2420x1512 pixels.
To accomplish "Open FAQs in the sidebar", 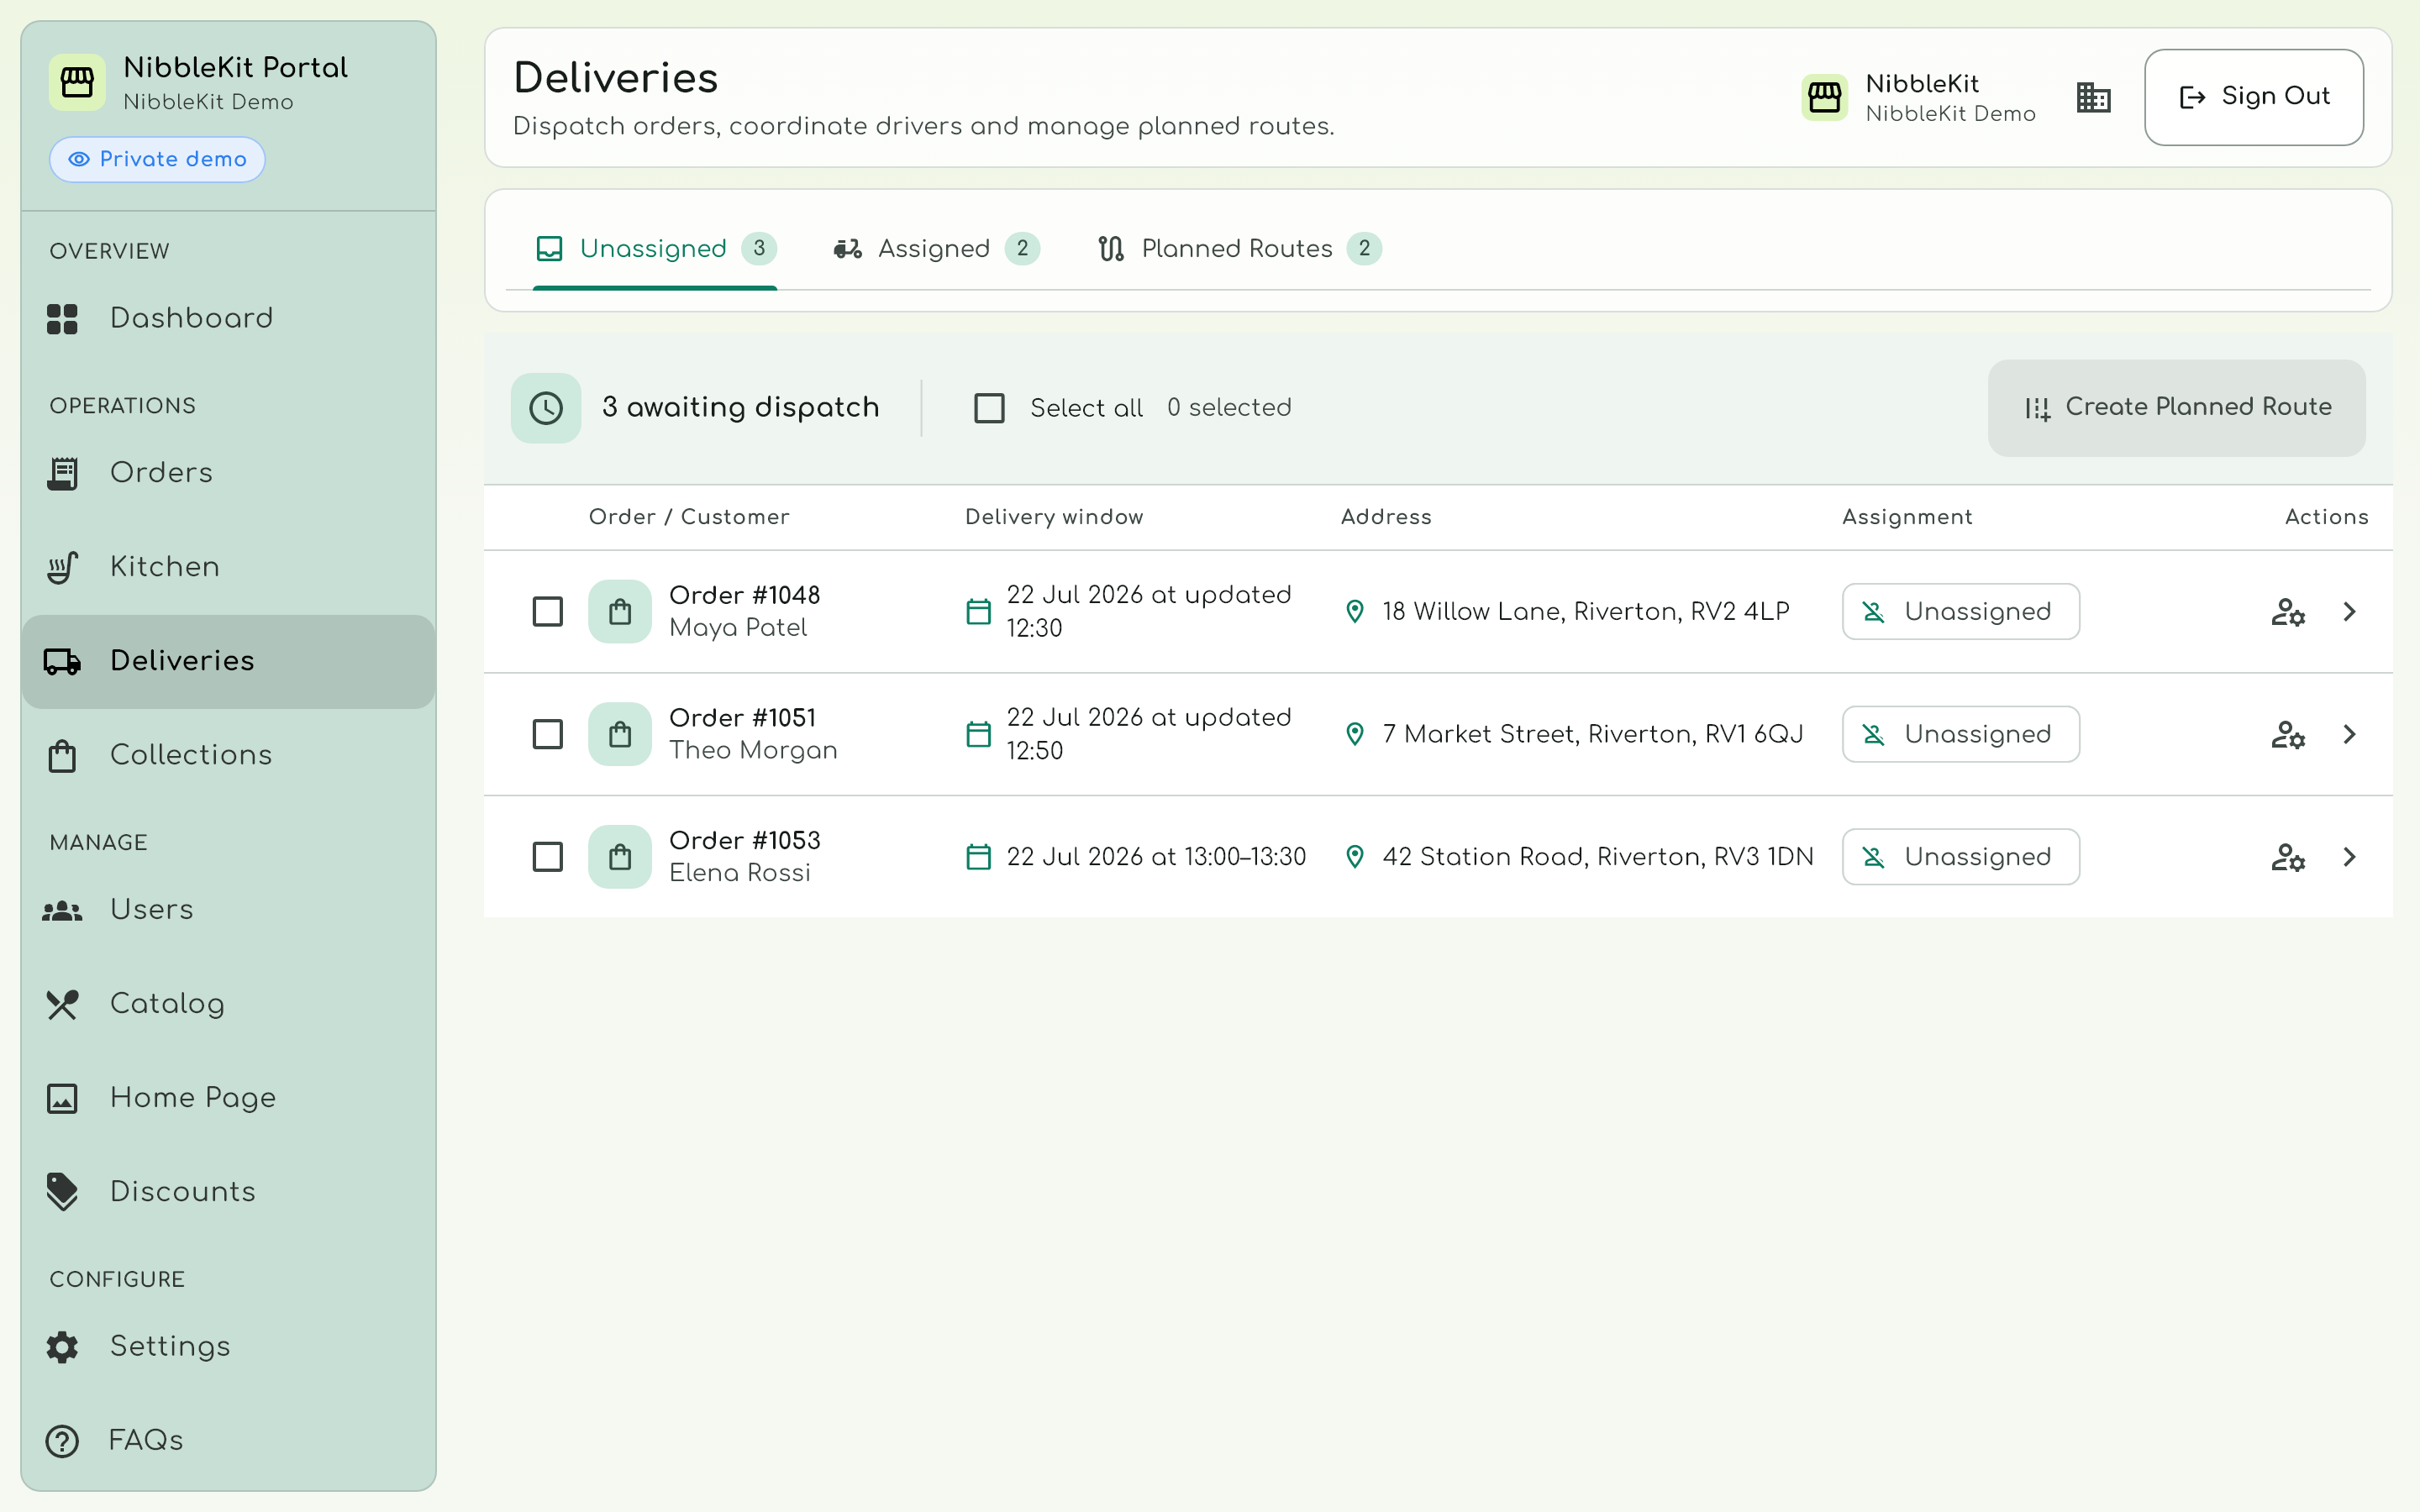I will tap(228, 1441).
